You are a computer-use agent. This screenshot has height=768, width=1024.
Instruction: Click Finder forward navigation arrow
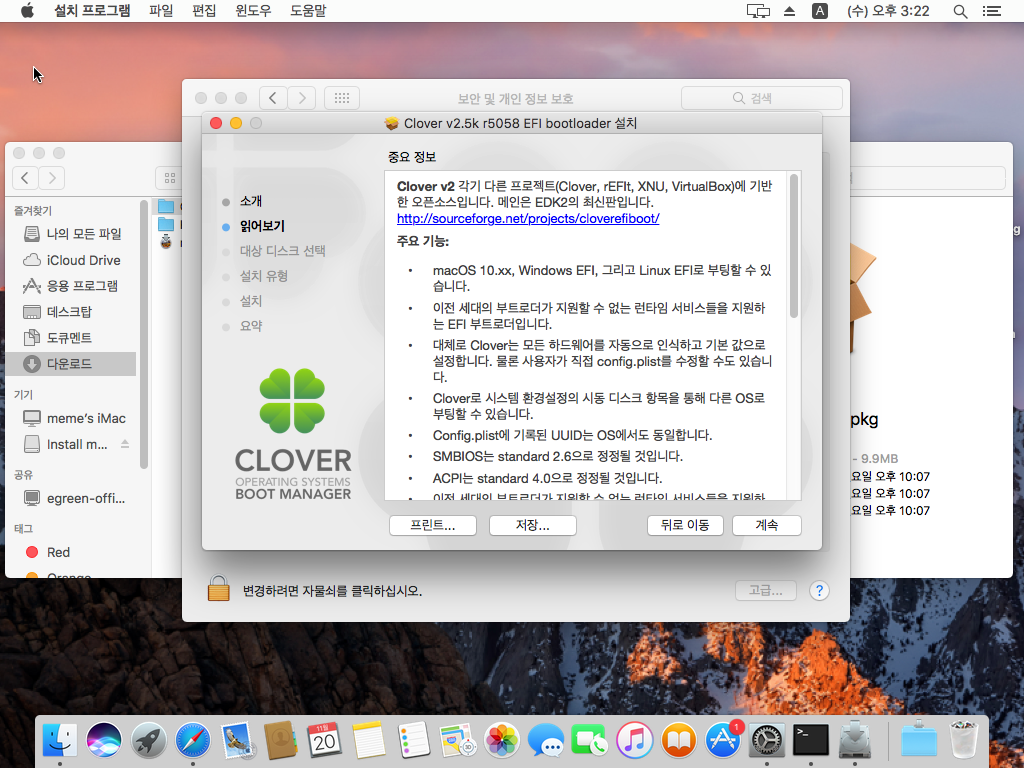[x=52, y=178]
